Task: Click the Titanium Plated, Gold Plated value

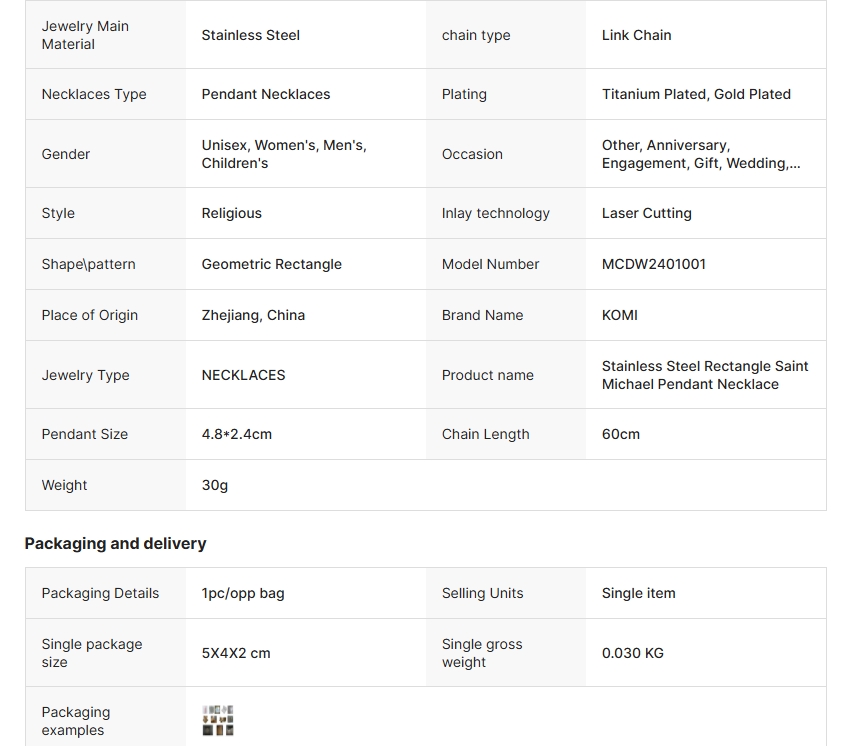Action: coord(695,94)
